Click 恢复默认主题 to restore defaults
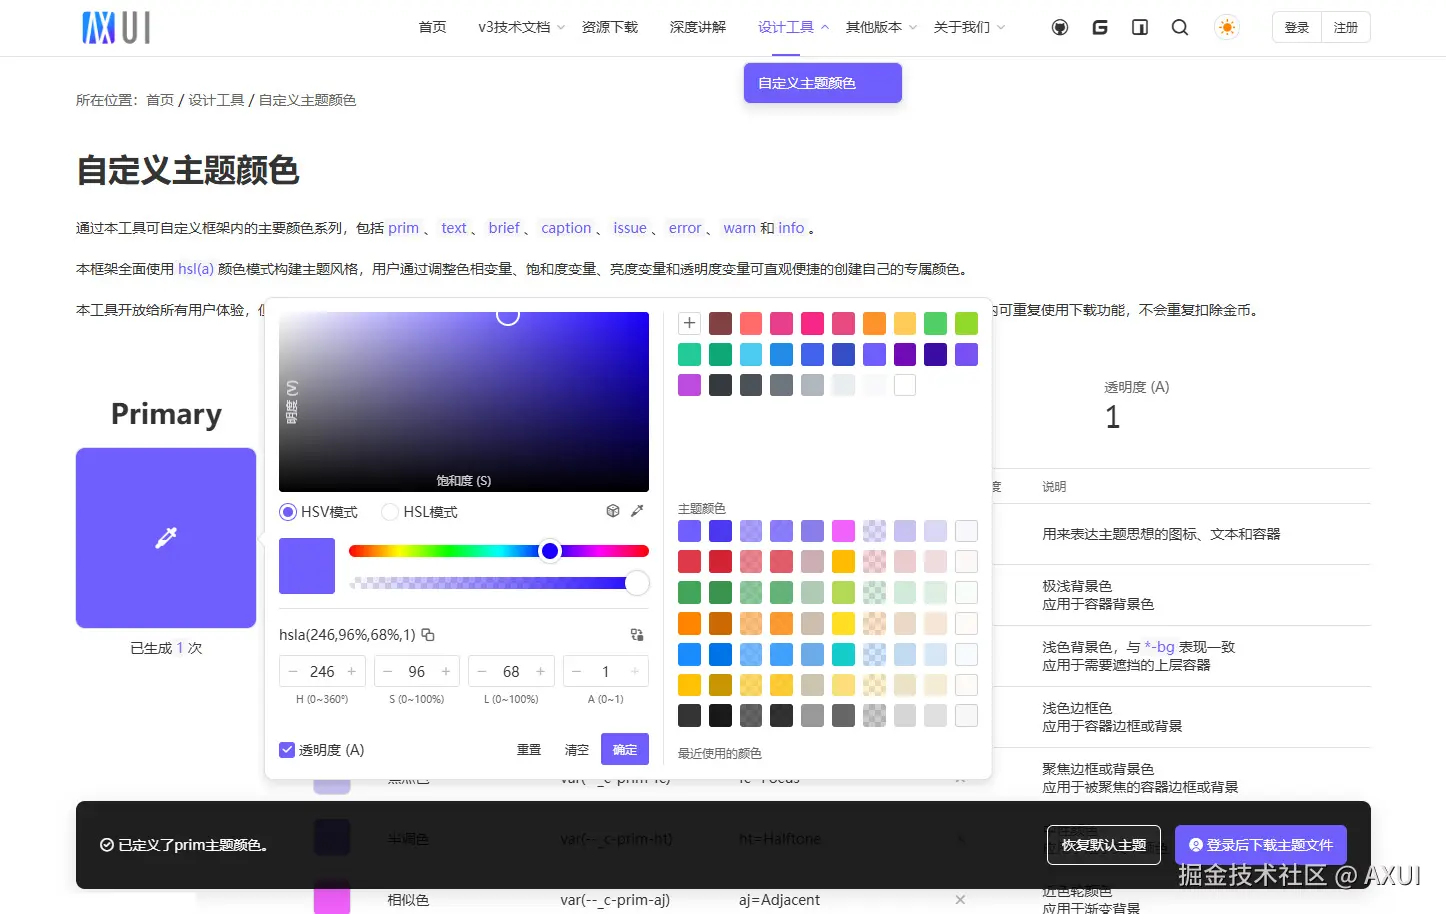The image size is (1446, 914). [x=1103, y=845]
